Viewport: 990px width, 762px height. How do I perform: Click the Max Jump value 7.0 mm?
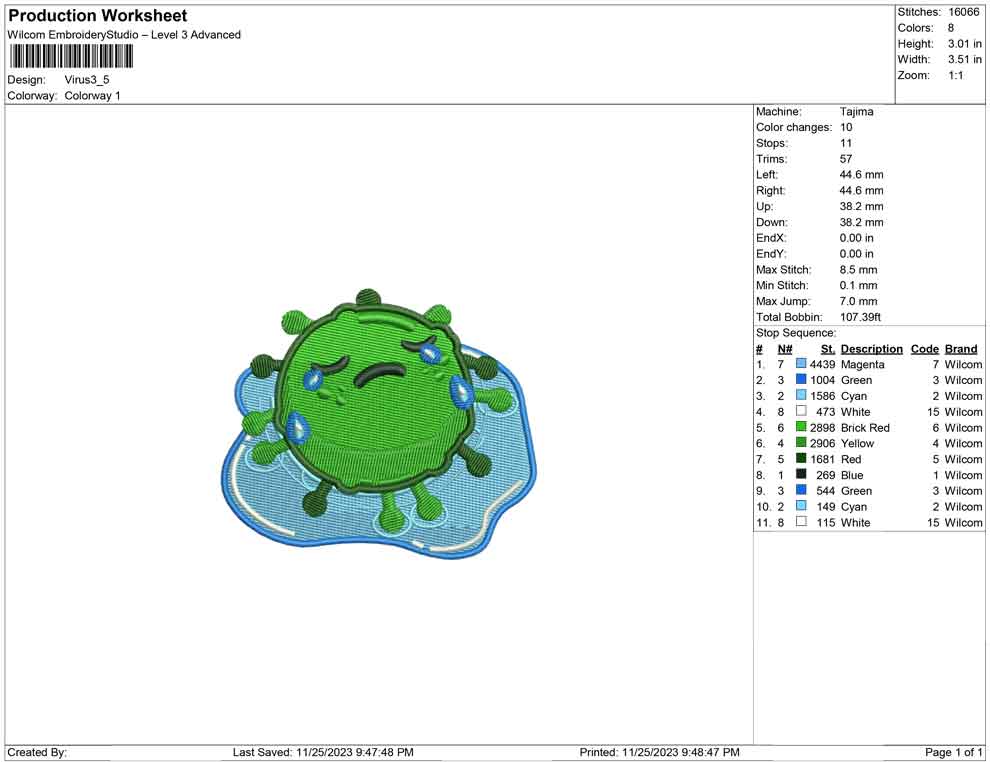859,301
